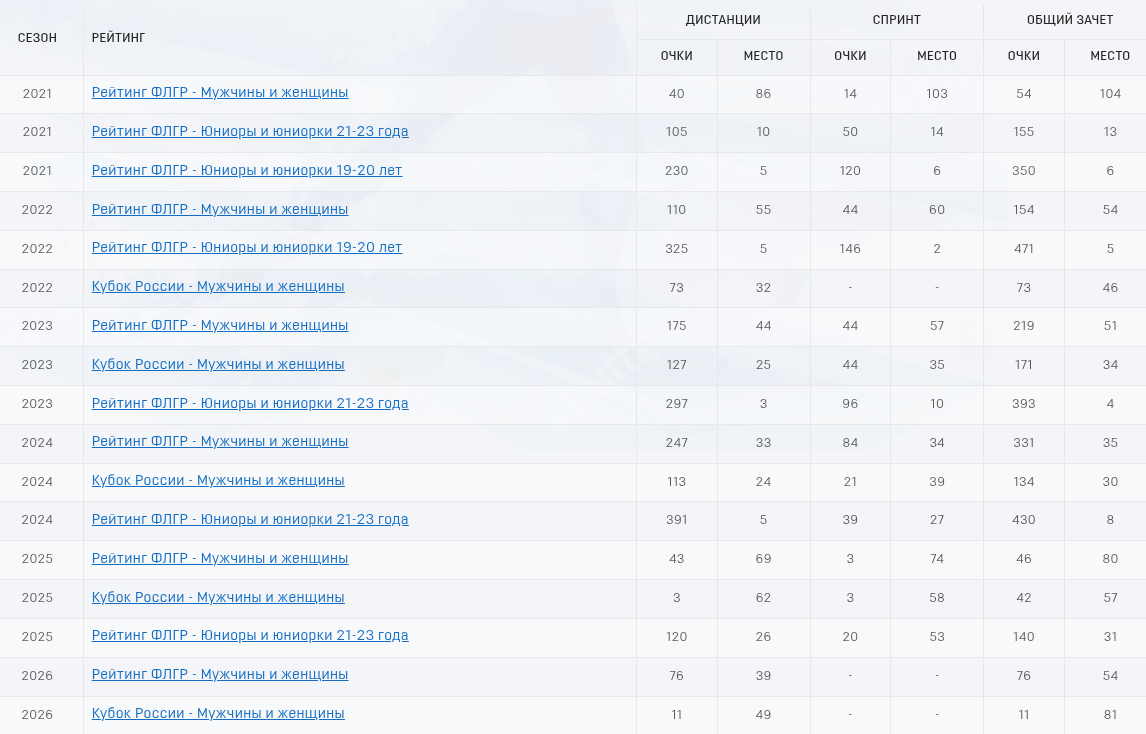Open 2023 Рейтинг ФЛГР - Юниоры и юниорки 21-23 года
This screenshot has width=1146, height=734.
[x=250, y=403]
